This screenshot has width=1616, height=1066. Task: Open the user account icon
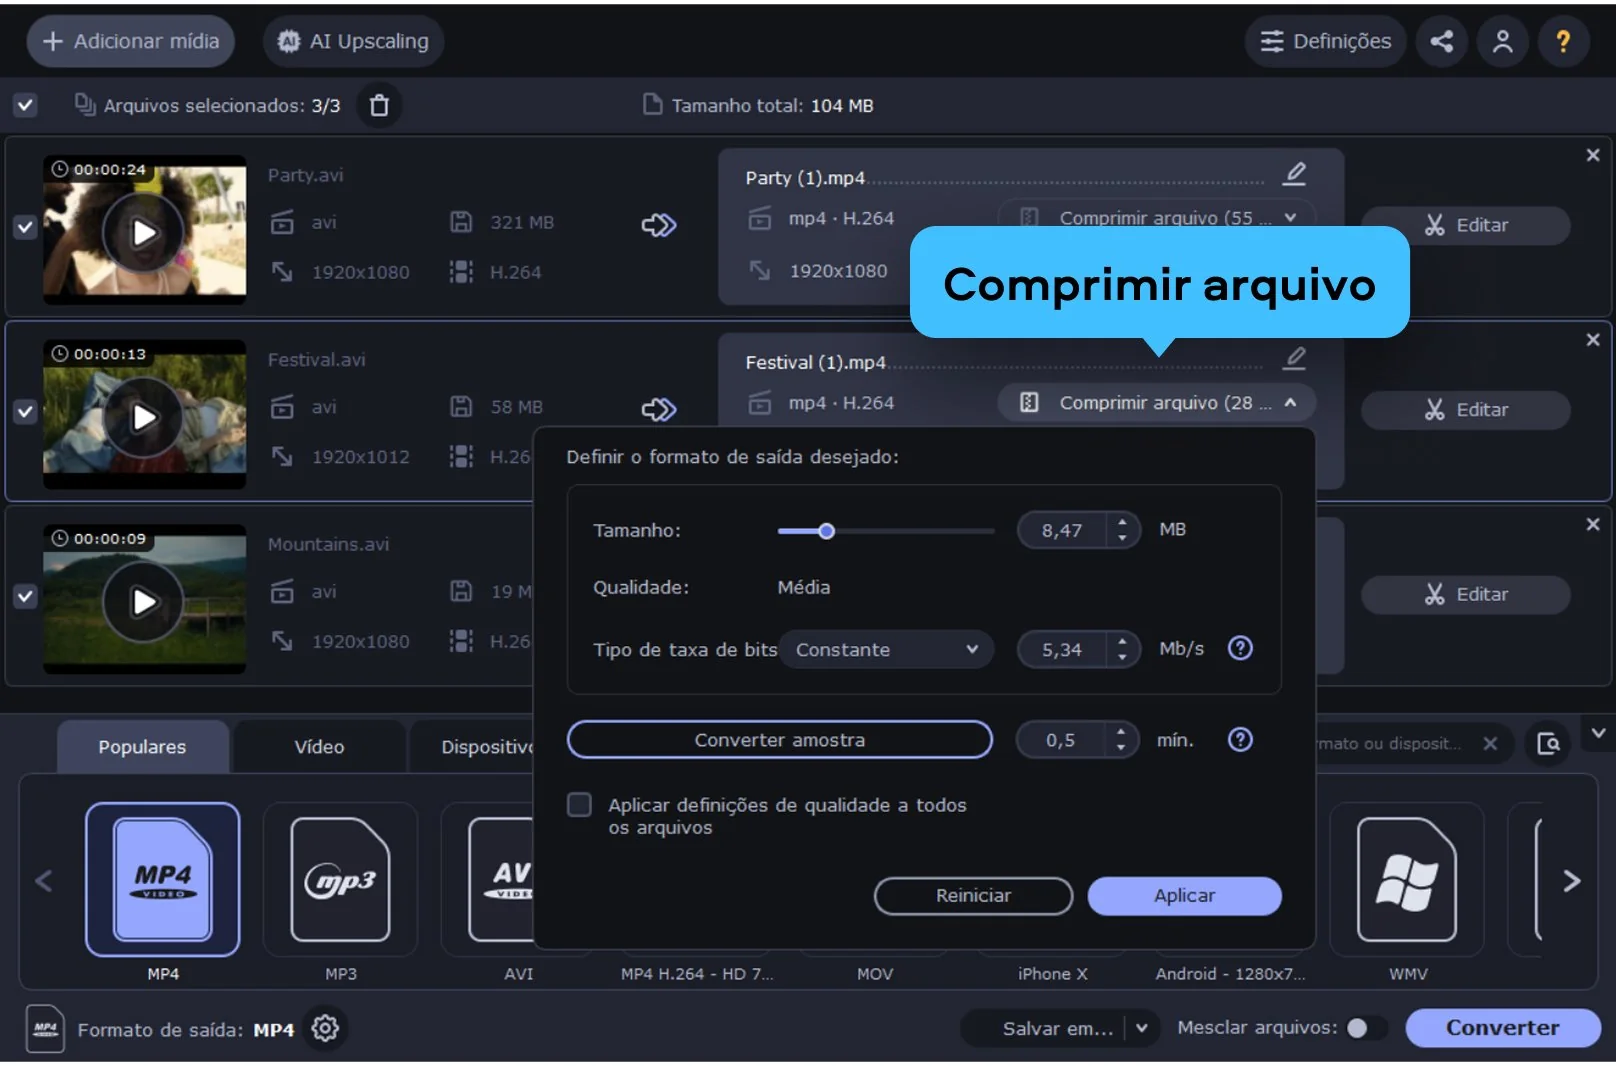[1502, 41]
